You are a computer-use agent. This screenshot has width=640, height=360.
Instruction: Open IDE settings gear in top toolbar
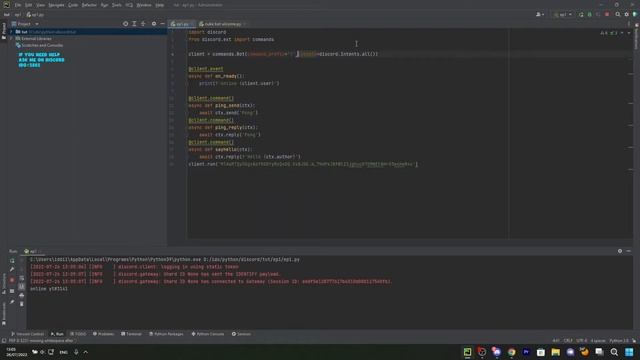627,14
